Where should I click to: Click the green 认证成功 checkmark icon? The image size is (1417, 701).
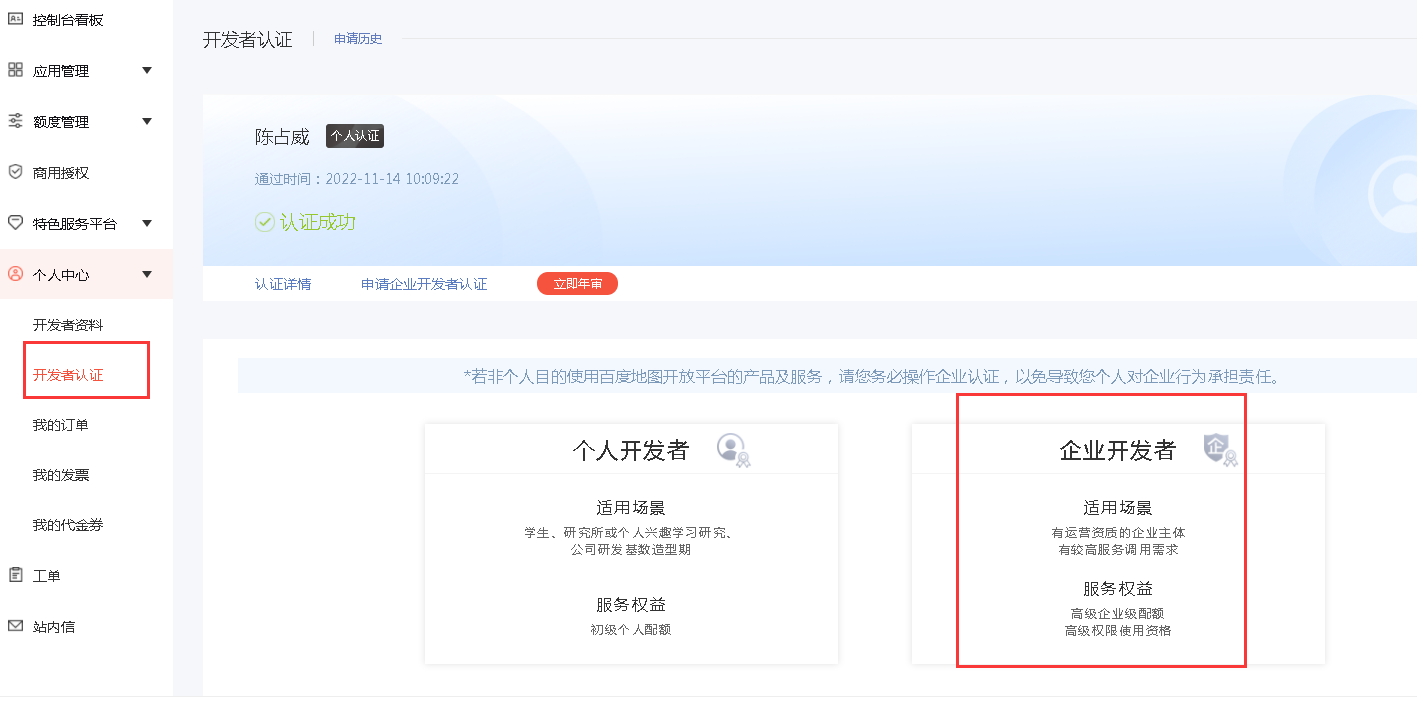point(264,222)
